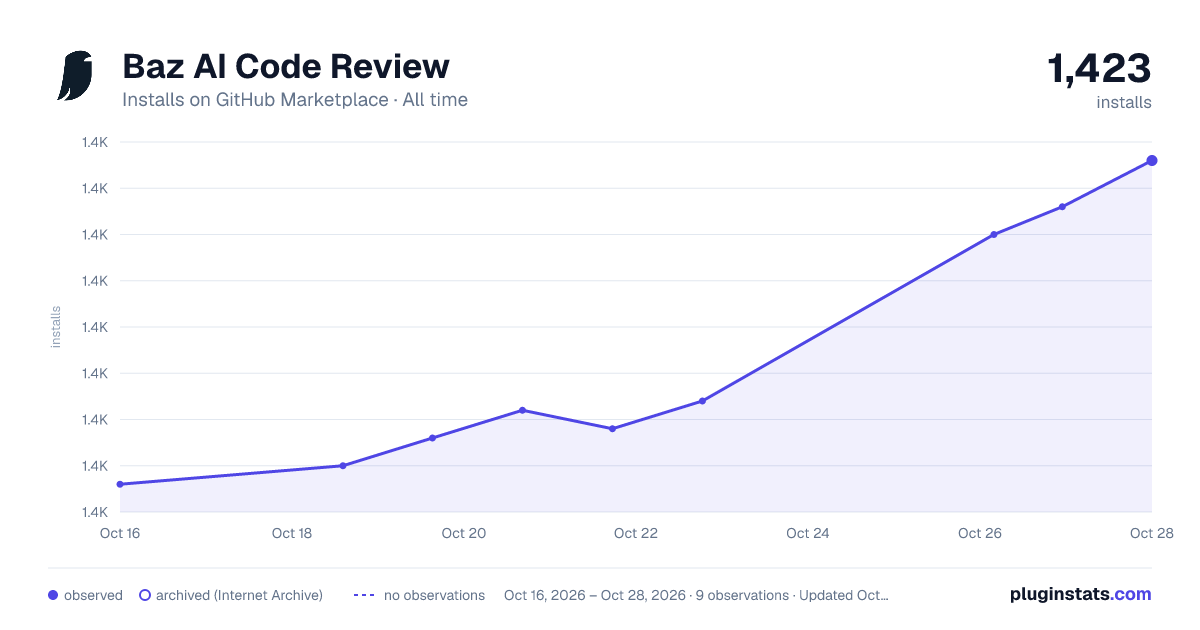Click the 'Oct 26' x-axis label
This screenshot has height=630, width=1200.
point(980,533)
